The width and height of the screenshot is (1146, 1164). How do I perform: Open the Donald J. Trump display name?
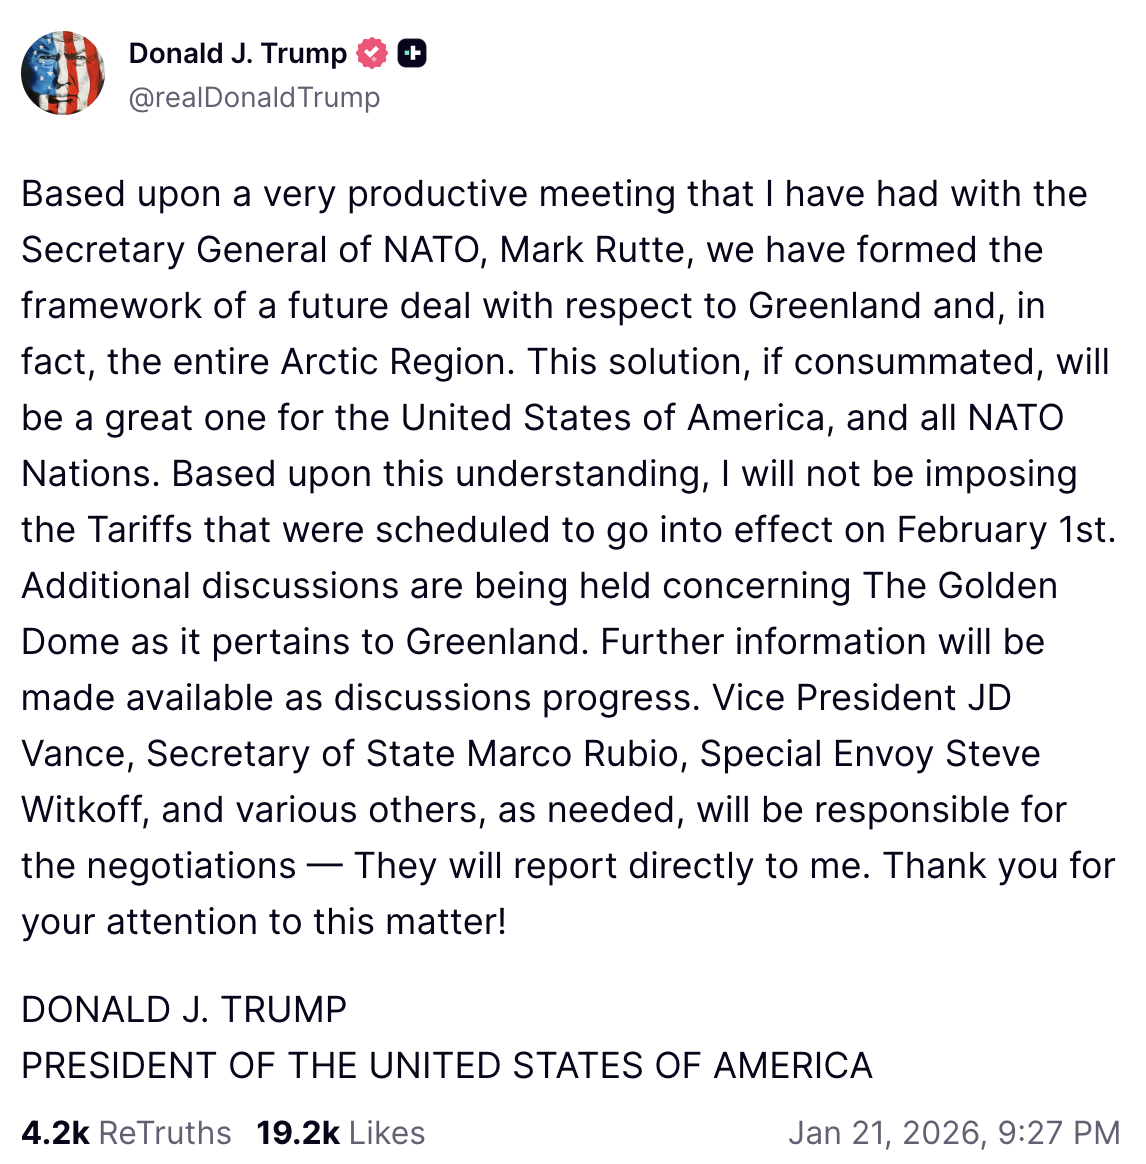coord(237,53)
